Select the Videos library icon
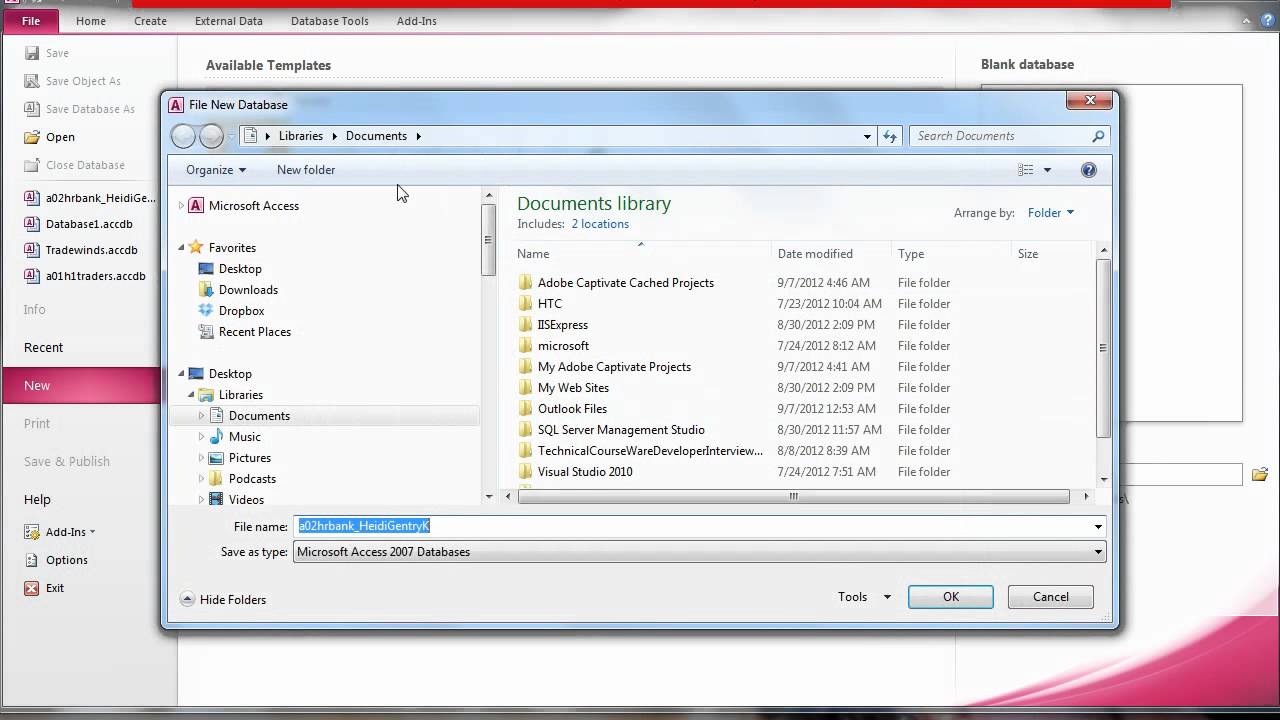 216,499
